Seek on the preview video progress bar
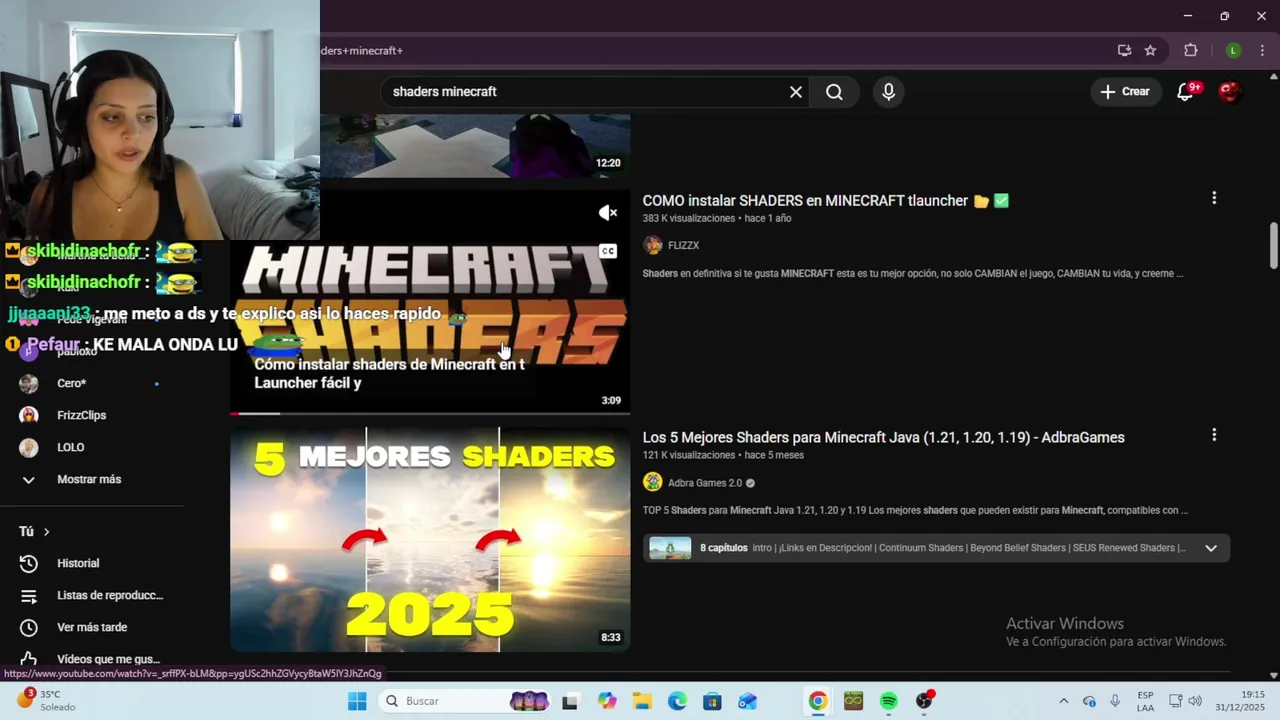1280x720 pixels. [430, 413]
